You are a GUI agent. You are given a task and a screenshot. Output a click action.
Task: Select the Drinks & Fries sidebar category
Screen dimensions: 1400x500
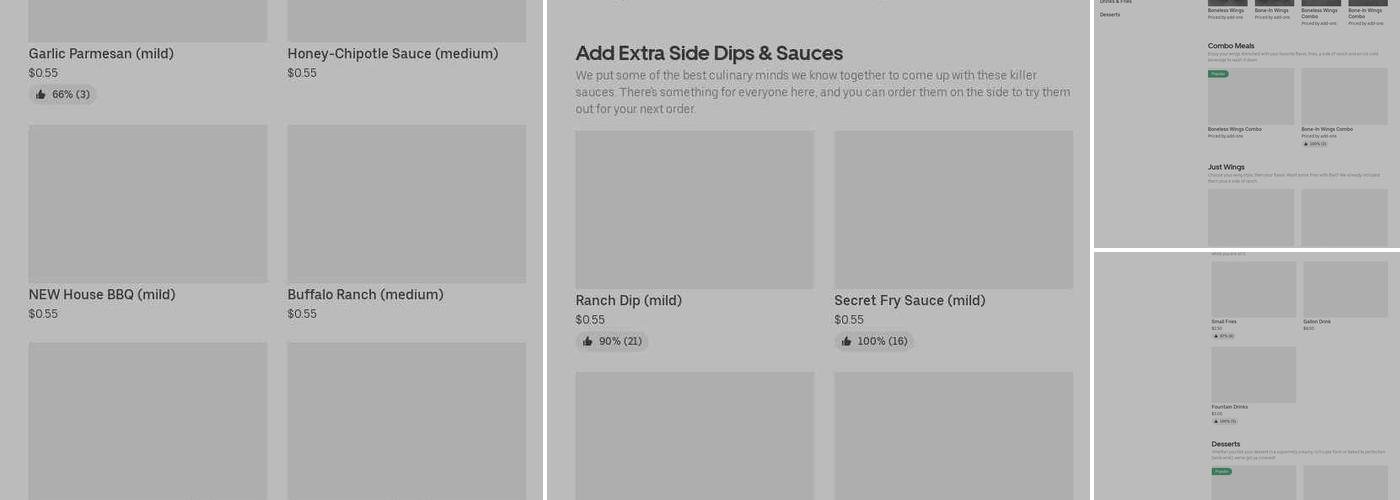pos(1116,2)
